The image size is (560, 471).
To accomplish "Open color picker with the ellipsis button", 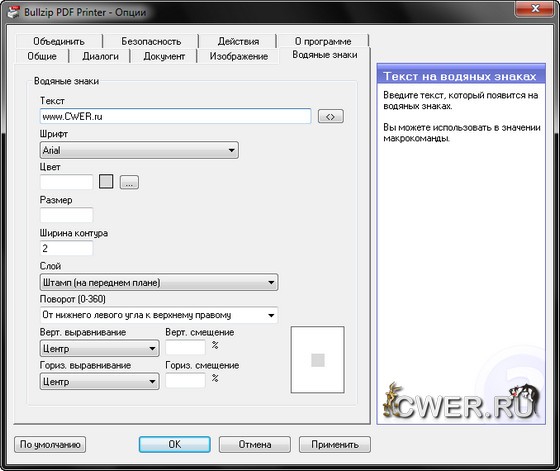I will pyautogui.click(x=129, y=182).
